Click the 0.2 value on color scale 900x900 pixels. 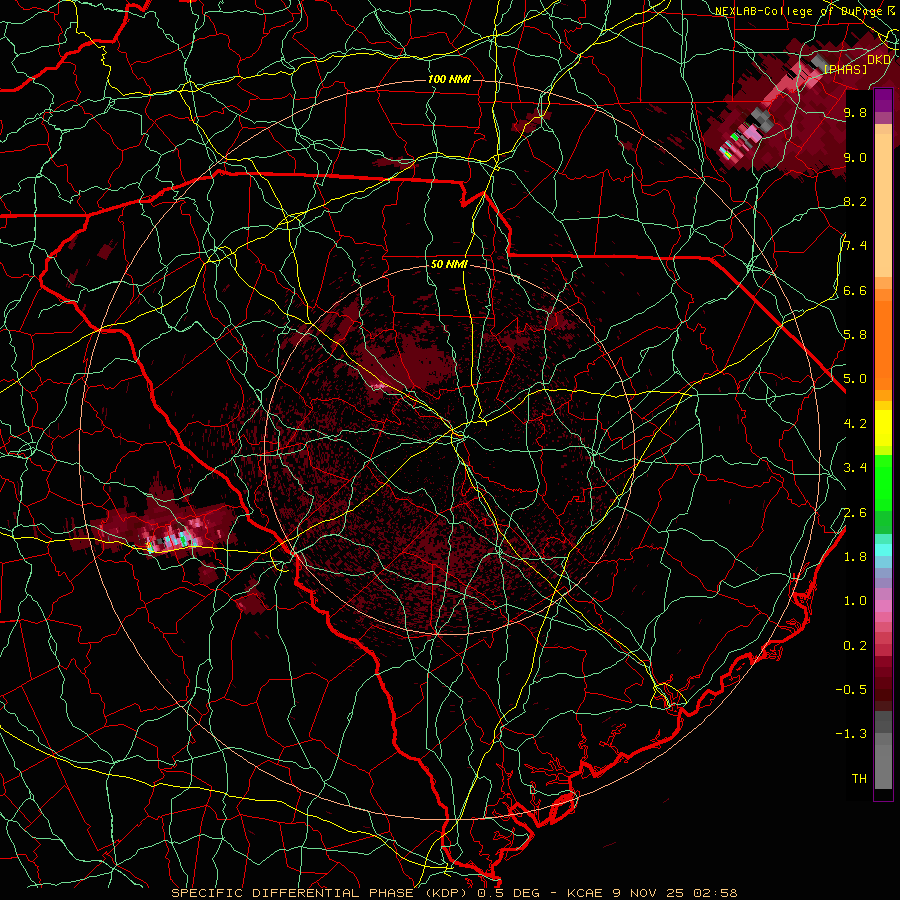855,646
